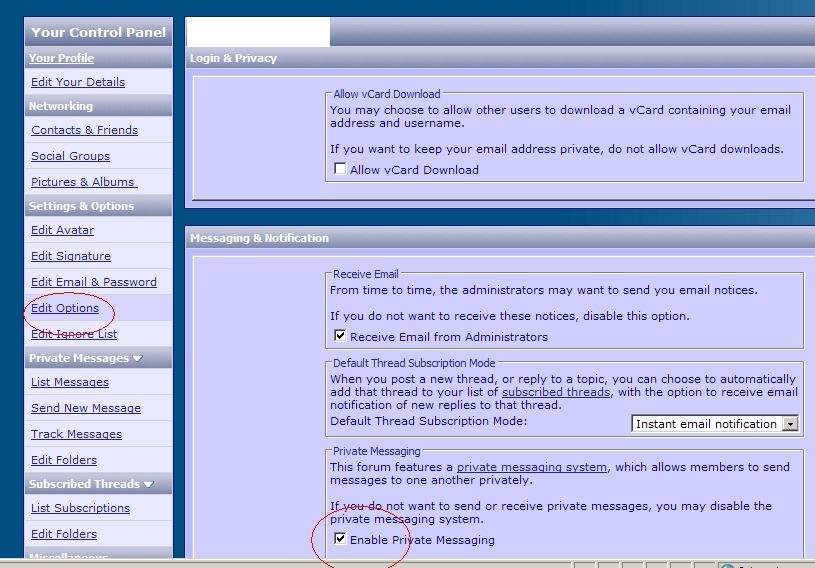The image size is (815, 568).
Task: Open Social Groups page
Action: coord(70,156)
